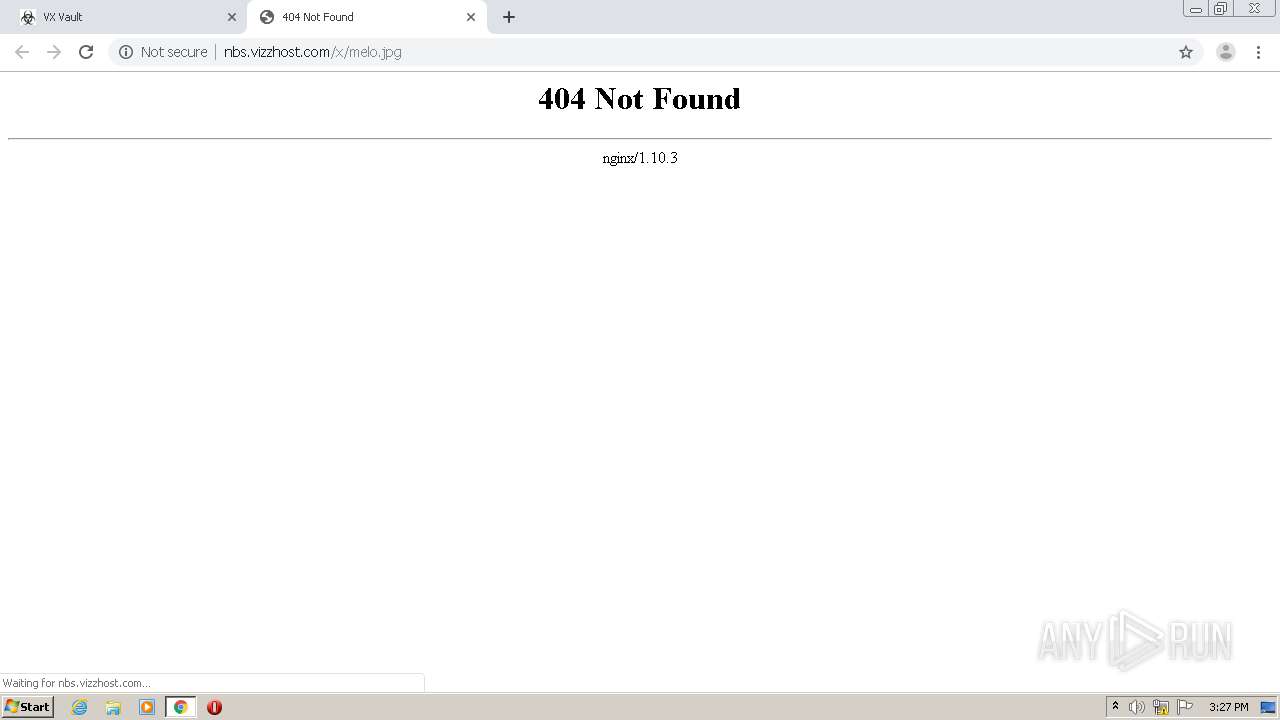The image size is (1280, 720).
Task: Click the show desktop button
Action: point(1268,707)
